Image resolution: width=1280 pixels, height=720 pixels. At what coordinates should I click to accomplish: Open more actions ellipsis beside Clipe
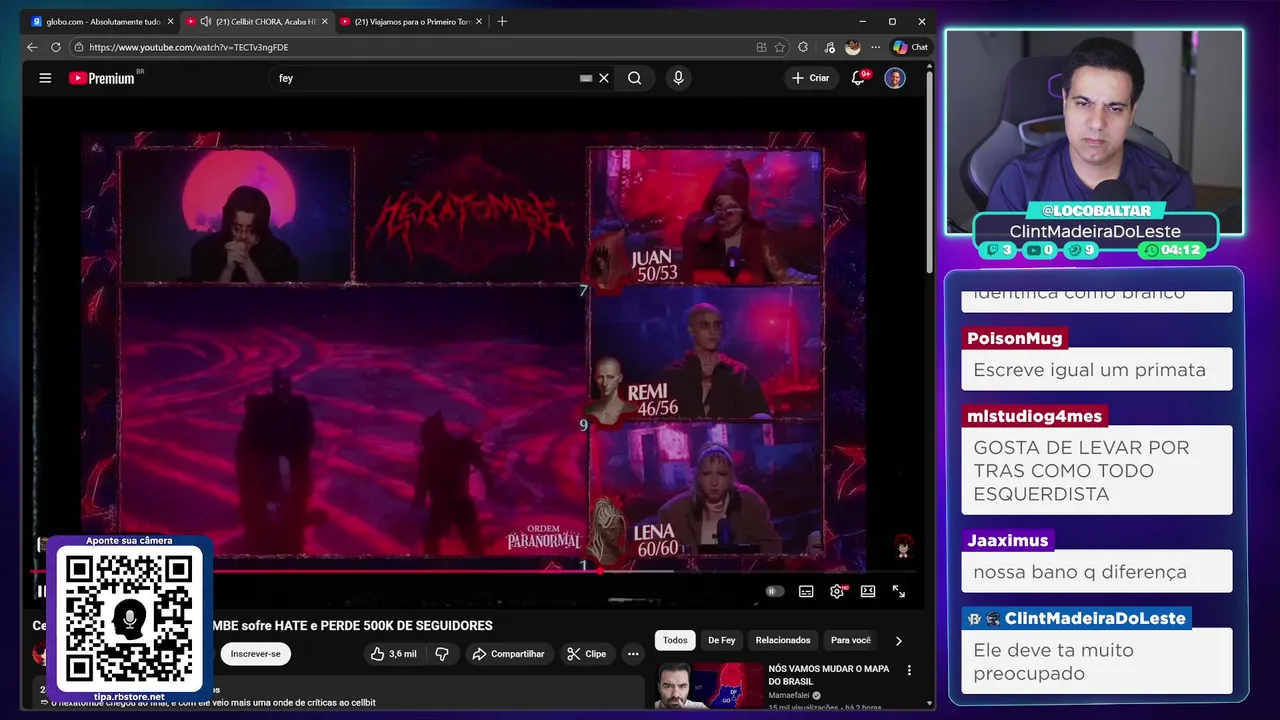[x=633, y=654]
